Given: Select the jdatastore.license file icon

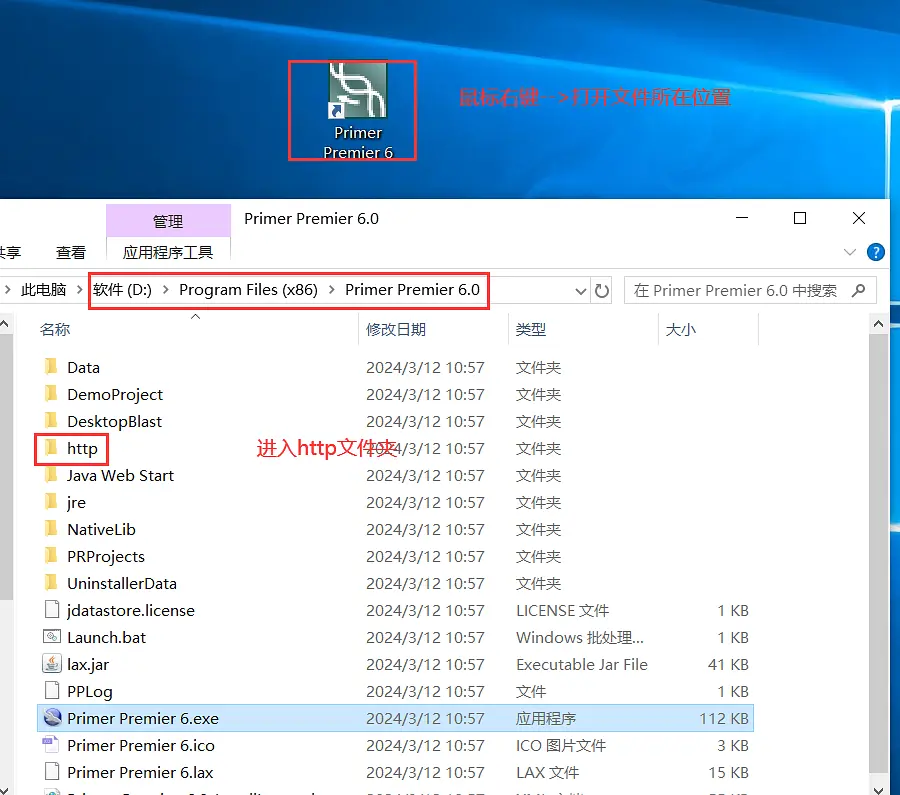Looking at the screenshot, I should coord(52,610).
